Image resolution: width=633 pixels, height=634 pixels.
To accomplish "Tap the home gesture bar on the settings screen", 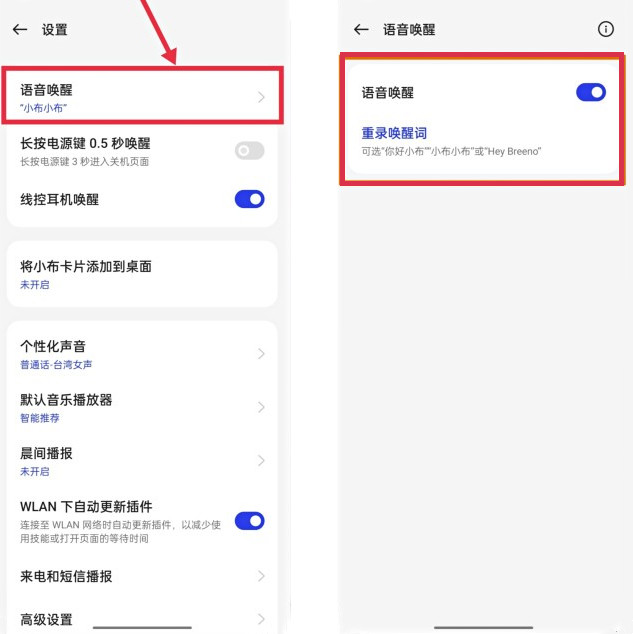I will click(x=142, y=628).
